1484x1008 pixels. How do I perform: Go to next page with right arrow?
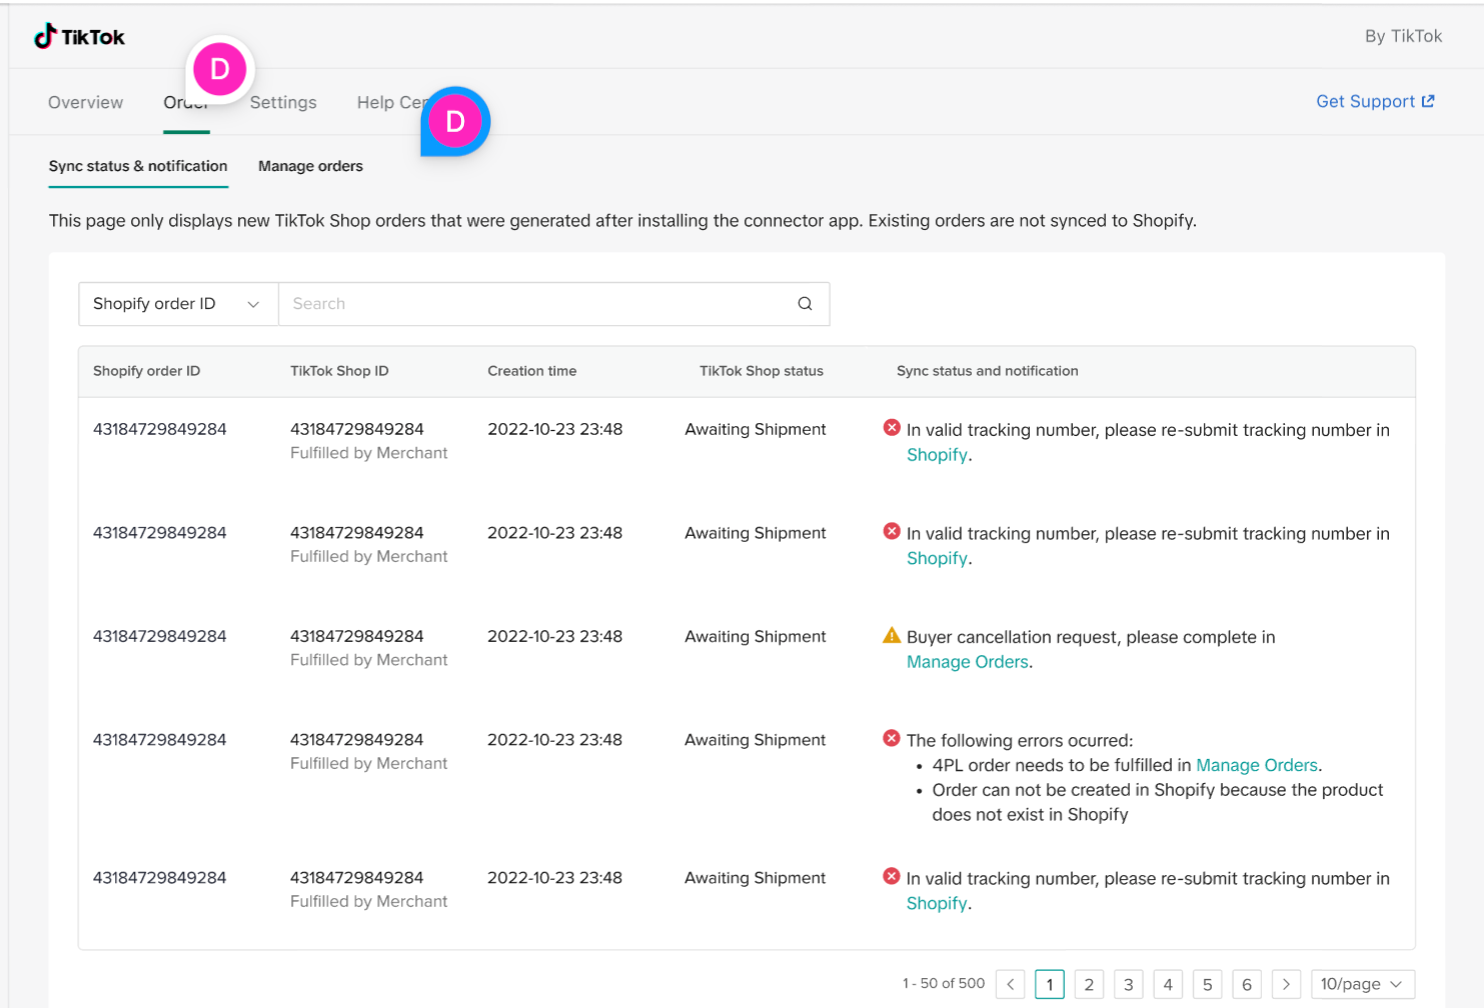point(1286,984)
